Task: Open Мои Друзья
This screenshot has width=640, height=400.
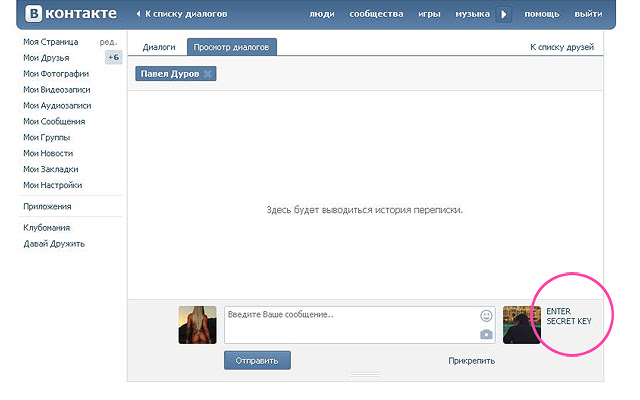Action: [x=46, y=58]
